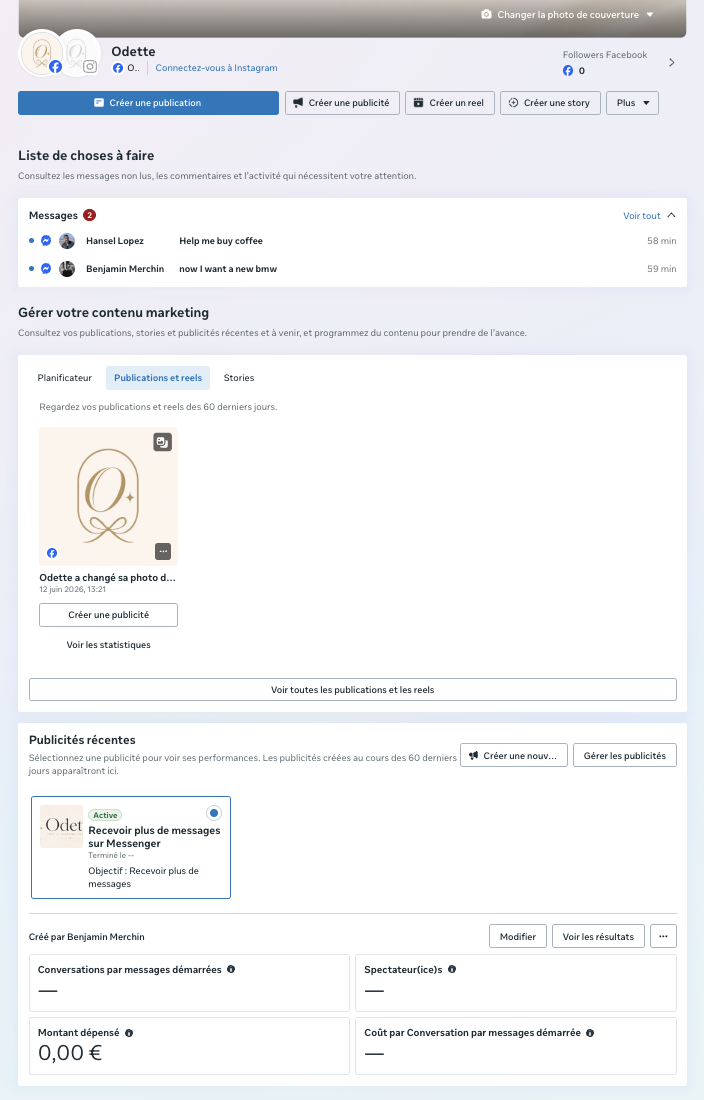Click the 58 min timestamp
704x1100 pixels.
click(661, 241)
